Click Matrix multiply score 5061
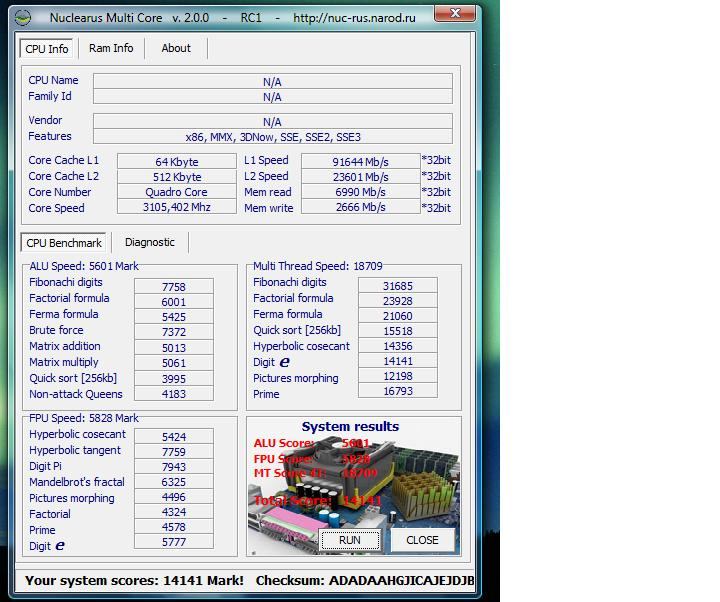720x602 pixels. [x=174, y=363]
